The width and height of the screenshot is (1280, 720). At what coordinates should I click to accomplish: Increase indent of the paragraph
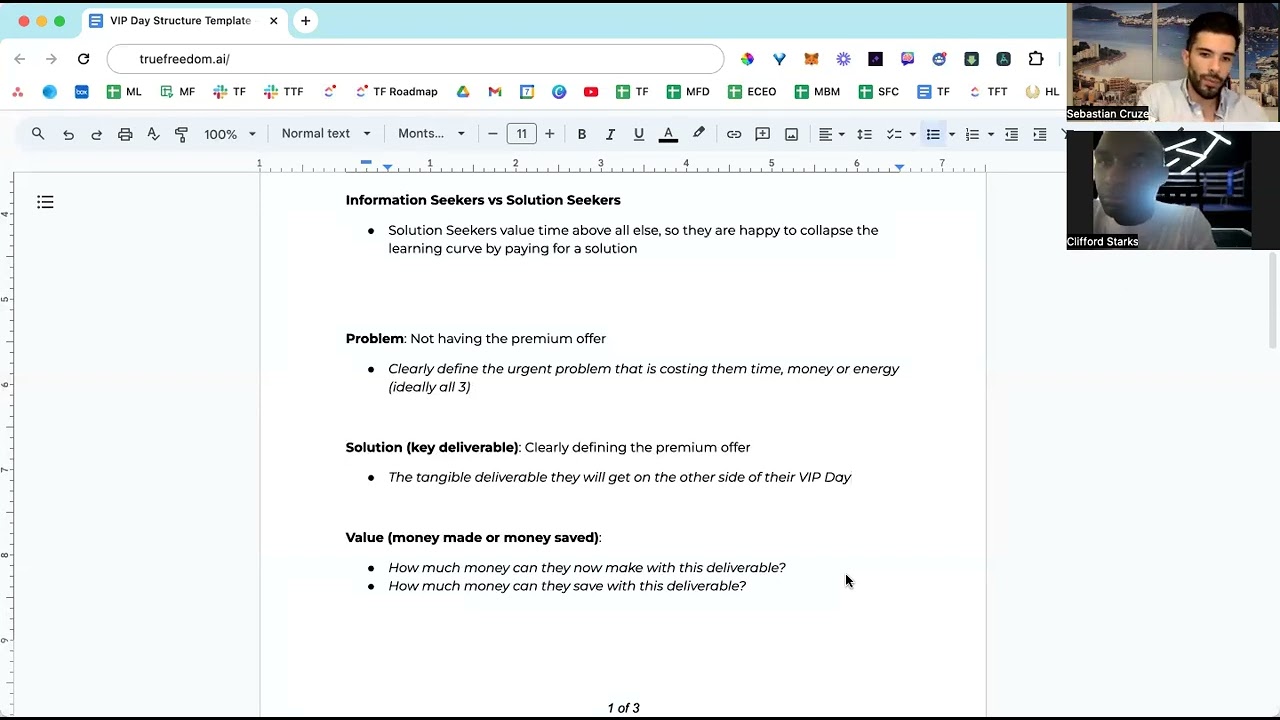pos(1039,134)
